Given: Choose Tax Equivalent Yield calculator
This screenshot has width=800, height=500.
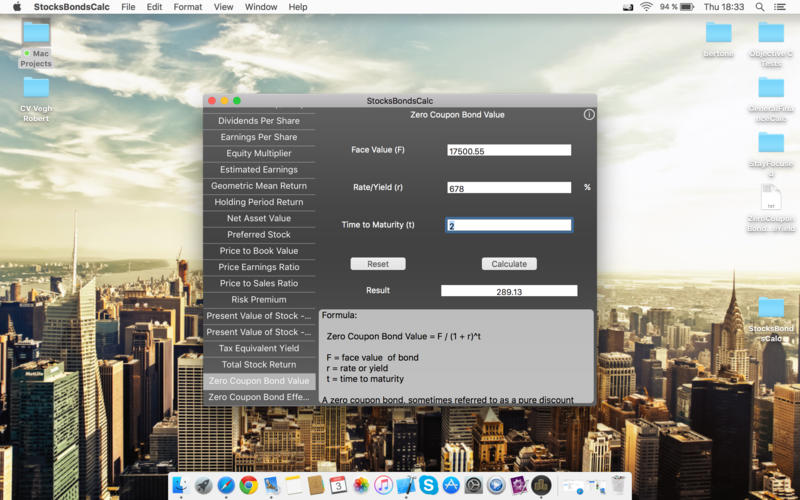Looking at the screenshot, I should tap(259, 348).
